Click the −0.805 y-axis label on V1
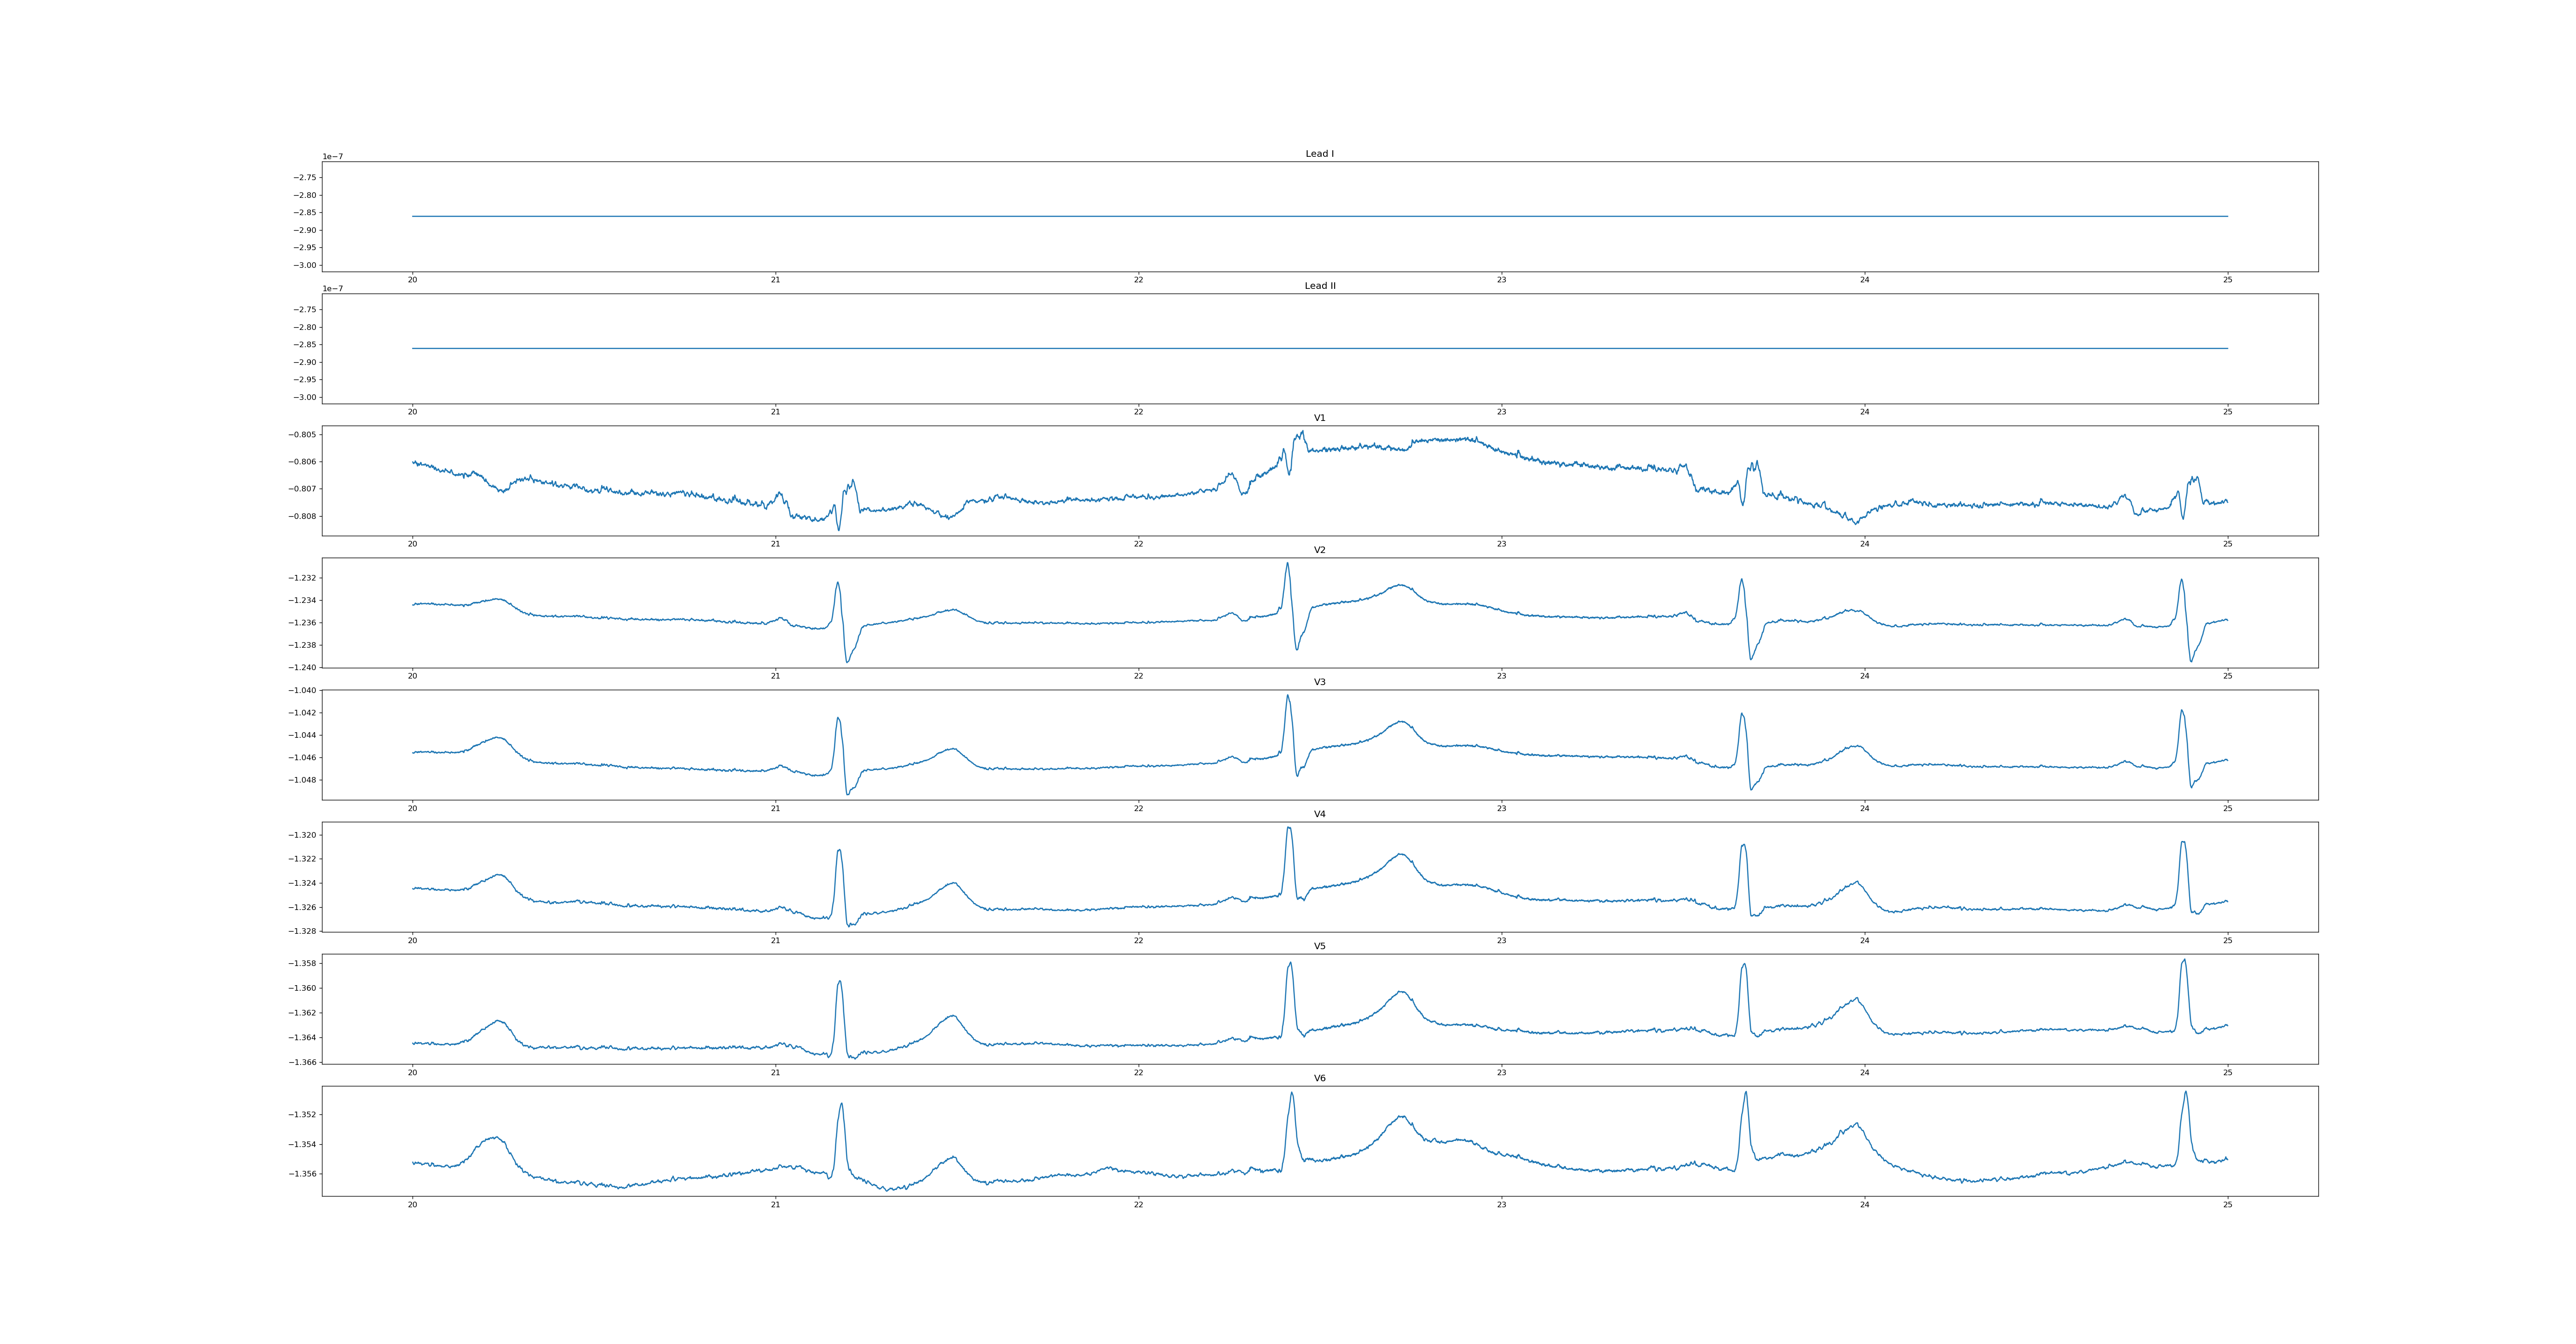Viewport: 2576px width, 1344px height. click(x=302, y=435)
